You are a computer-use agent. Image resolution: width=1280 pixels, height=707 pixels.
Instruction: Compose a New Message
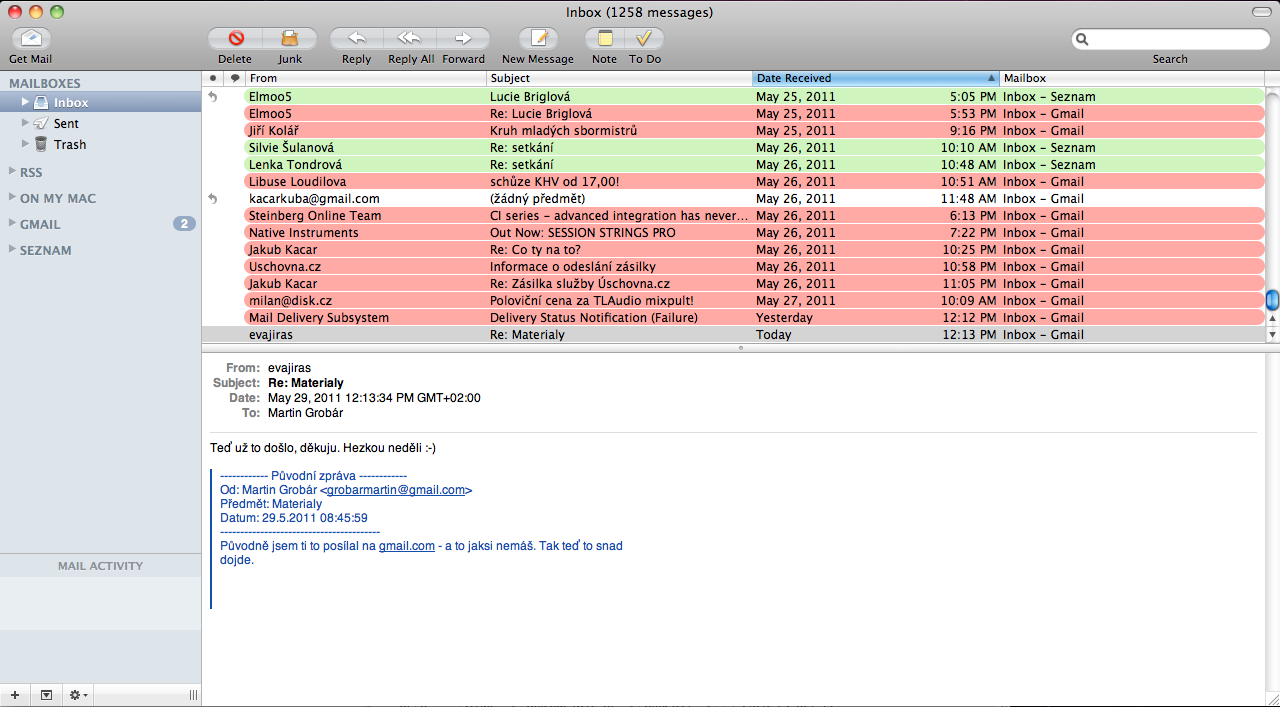click(x=538, y=39)
